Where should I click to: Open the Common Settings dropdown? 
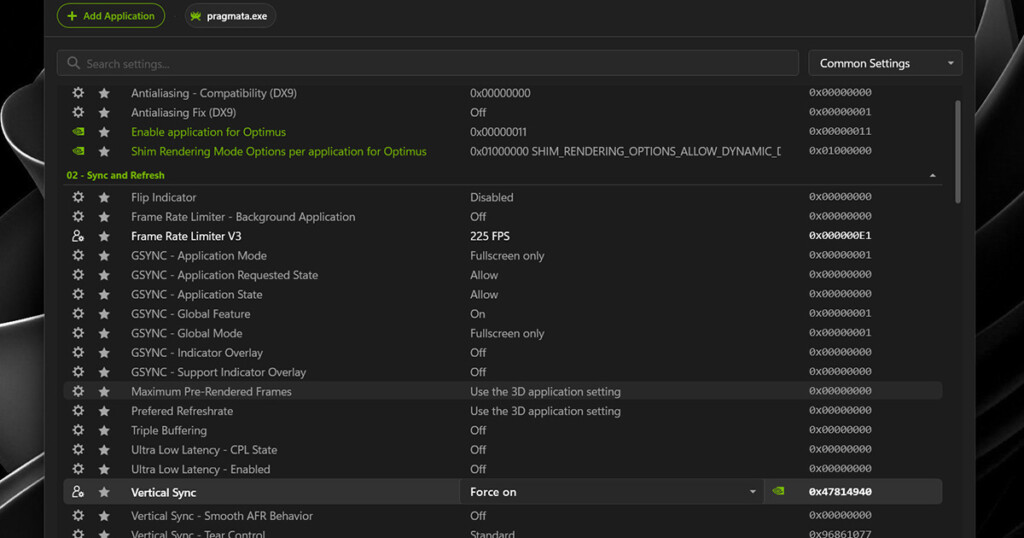click(885, 63)
